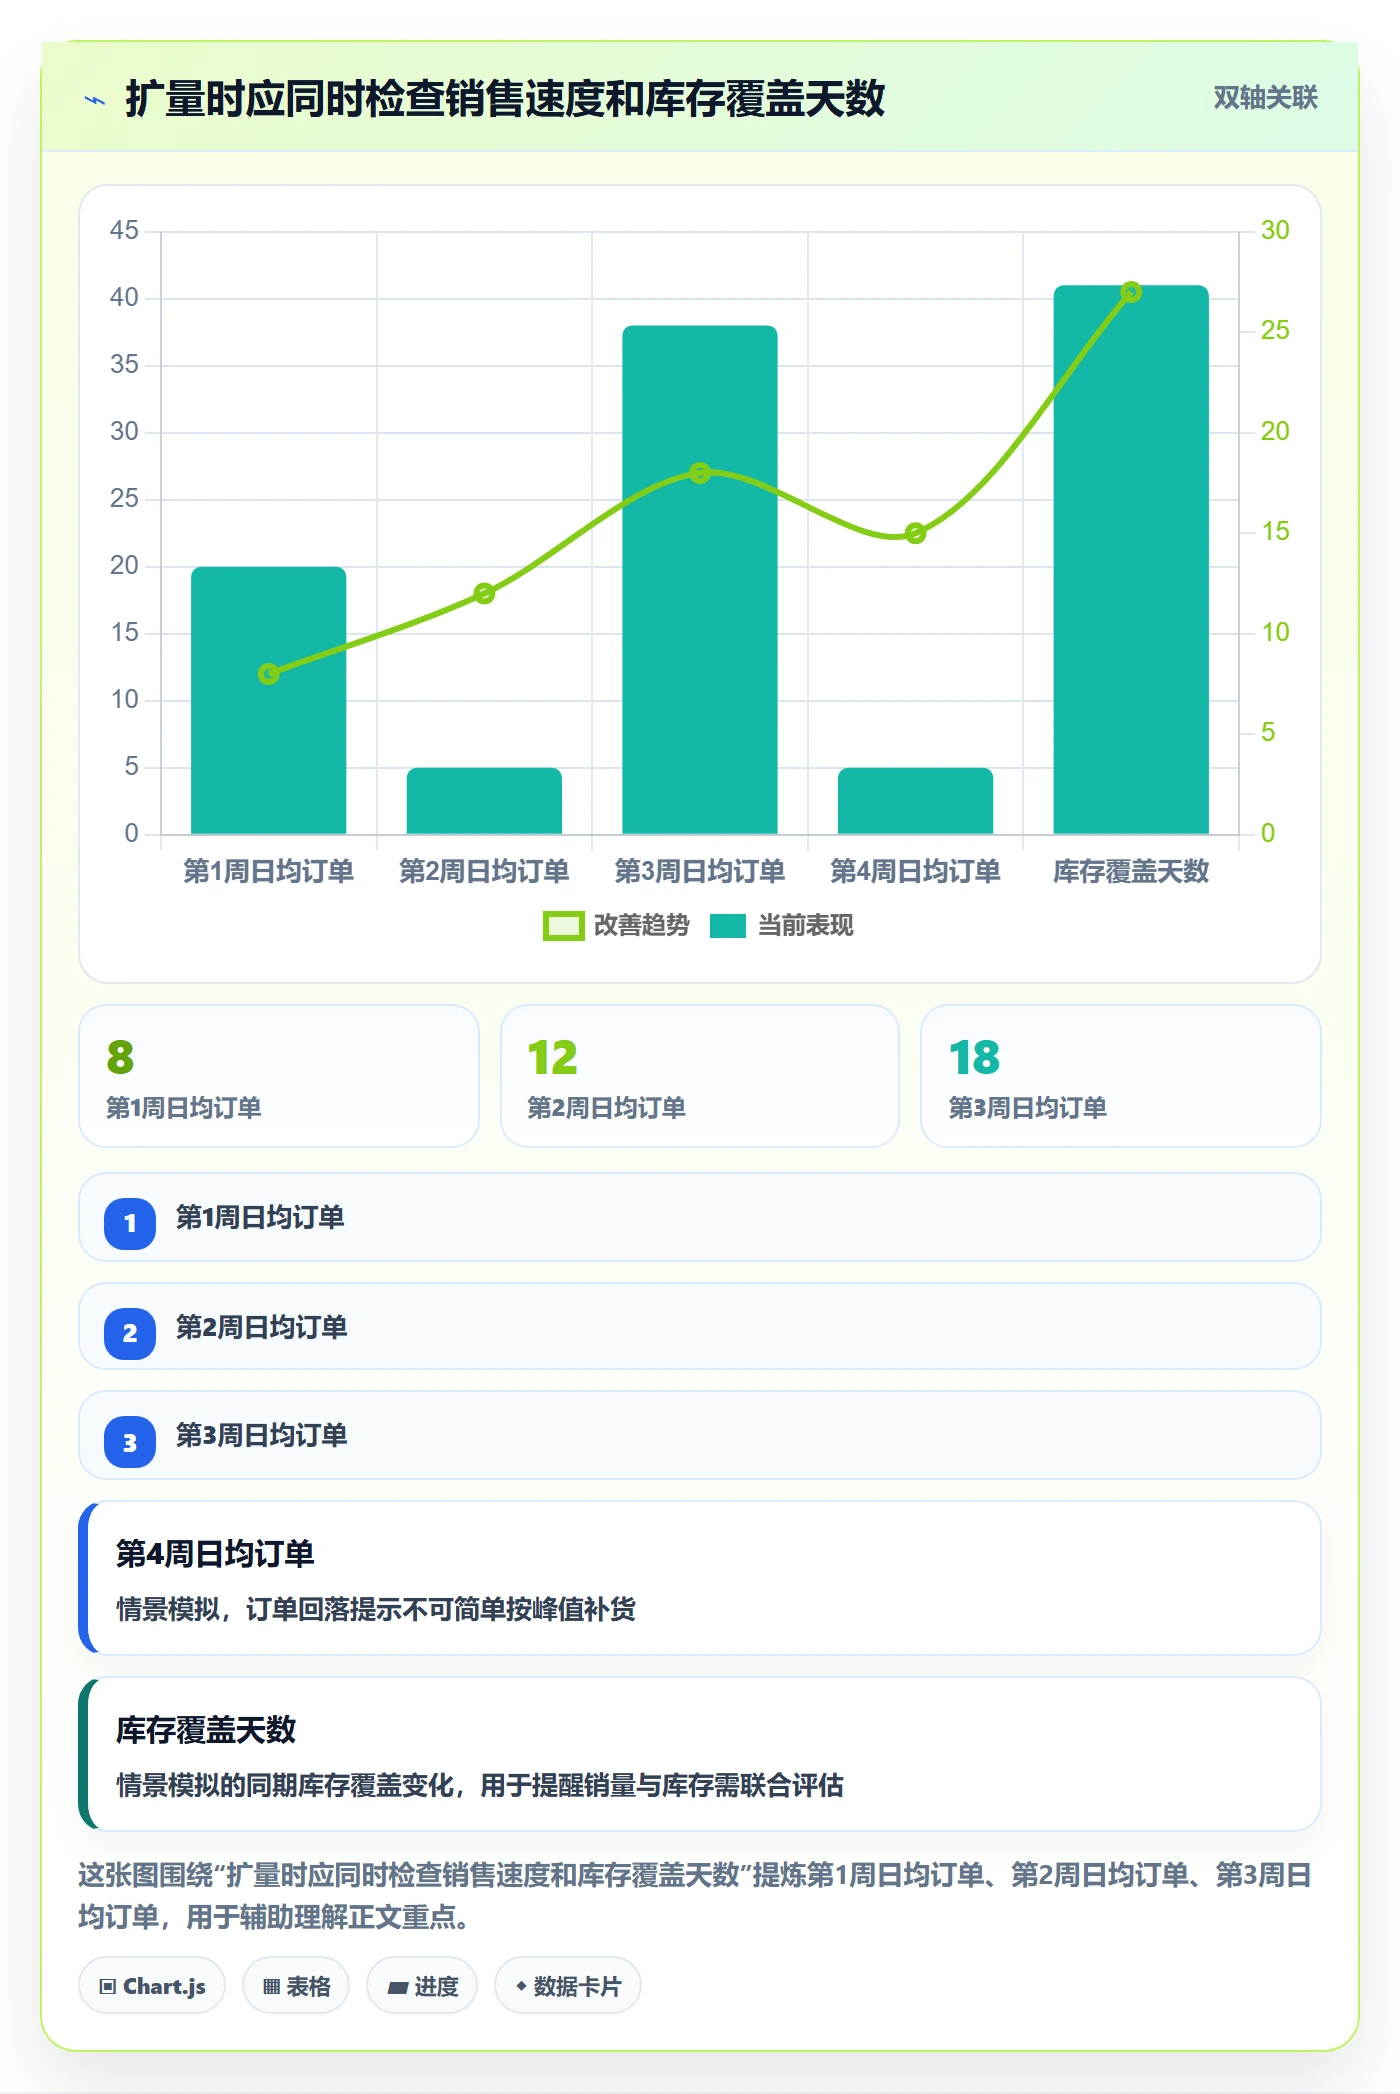The height and width of the screenshot is (2094, 1400).
Task: Click the blue number 1 badge
Action: pyautogui.click(x=130, y=1223)
